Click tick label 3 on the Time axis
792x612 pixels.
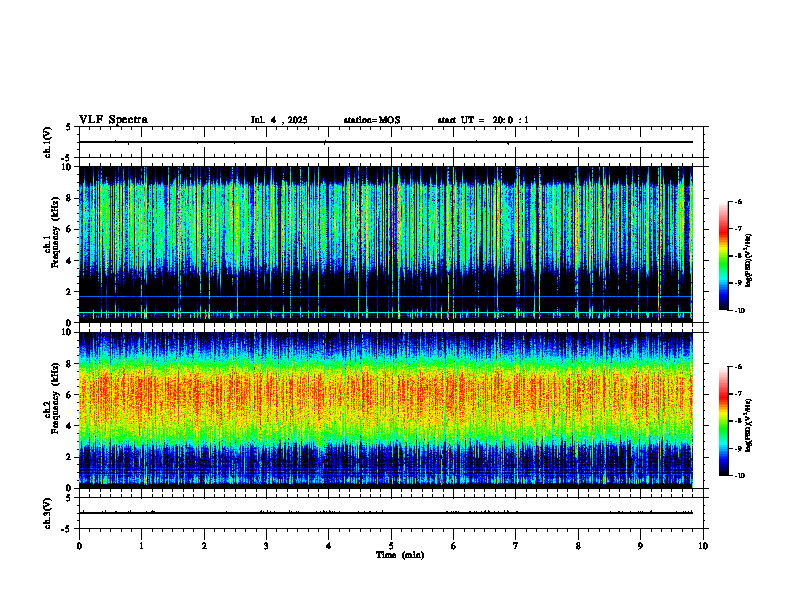click(x=266, y=546)
